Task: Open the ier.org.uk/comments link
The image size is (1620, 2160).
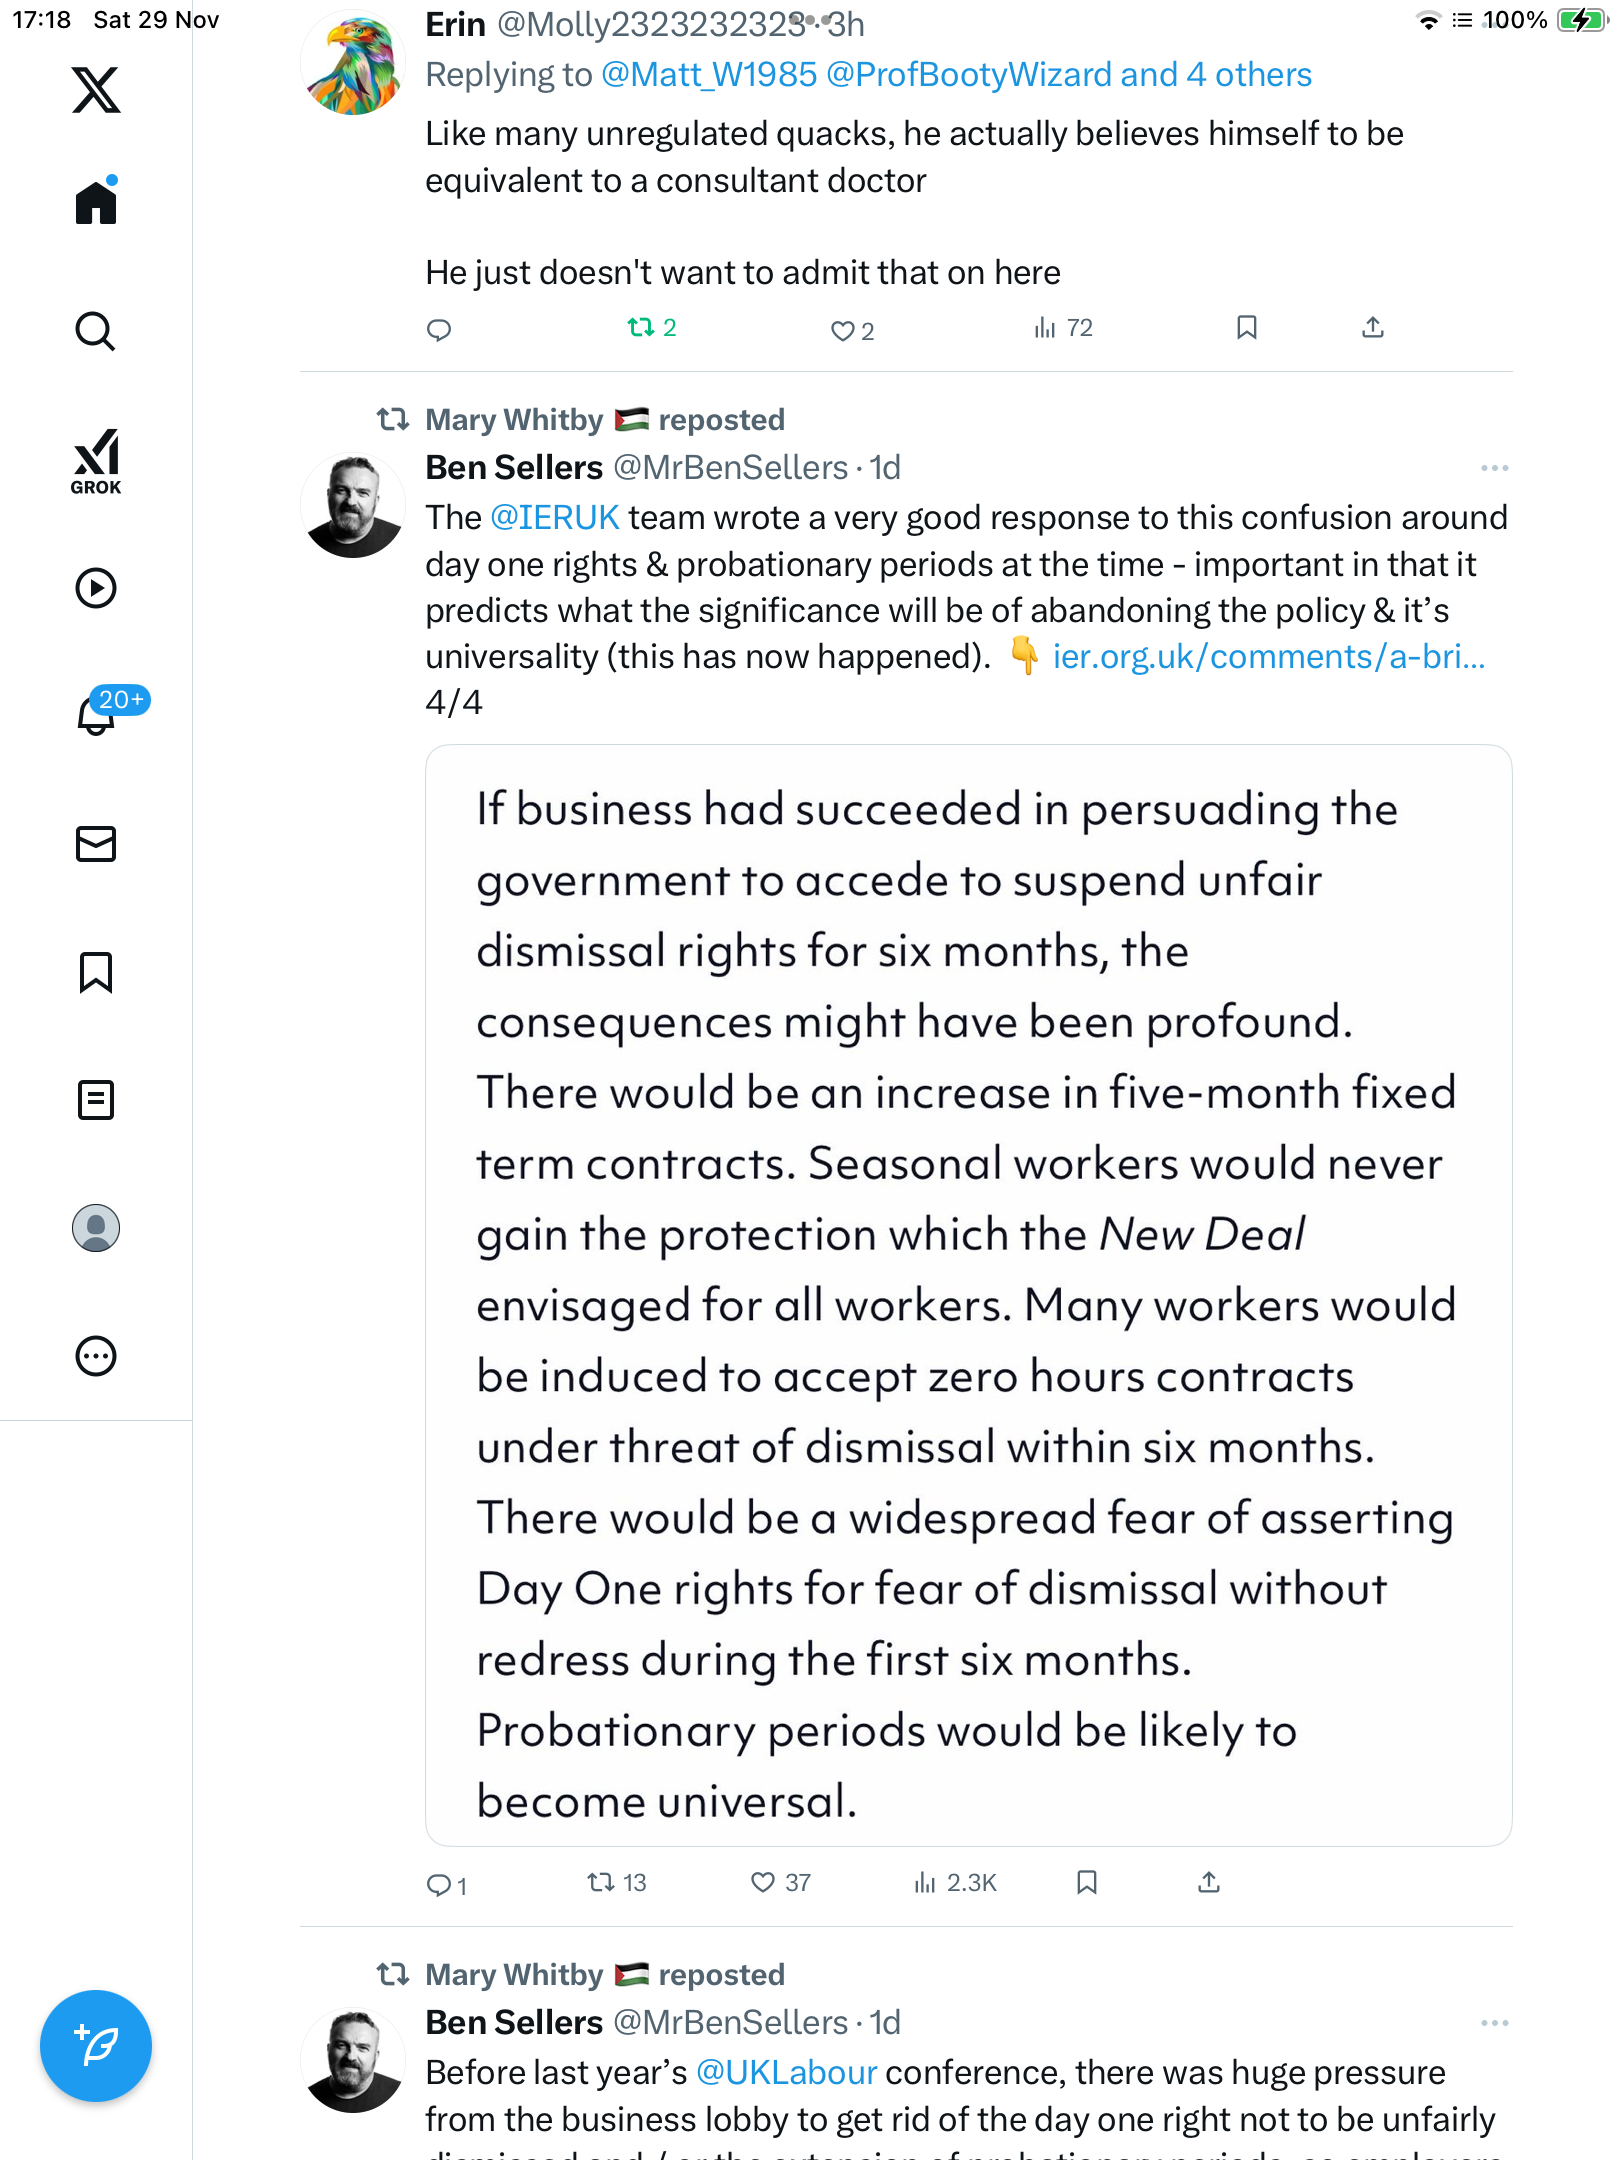Action: [x=1268, y=657]
